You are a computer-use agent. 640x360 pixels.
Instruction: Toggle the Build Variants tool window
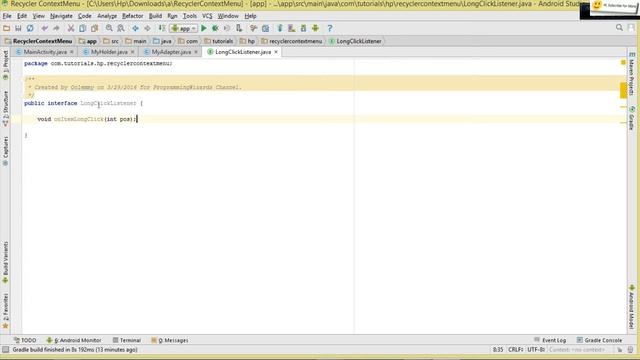[5, 262]
